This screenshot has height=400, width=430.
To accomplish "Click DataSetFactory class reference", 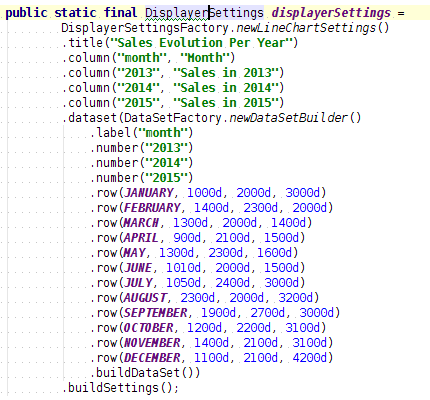I will pyautogui.click(x=173, y=118).
